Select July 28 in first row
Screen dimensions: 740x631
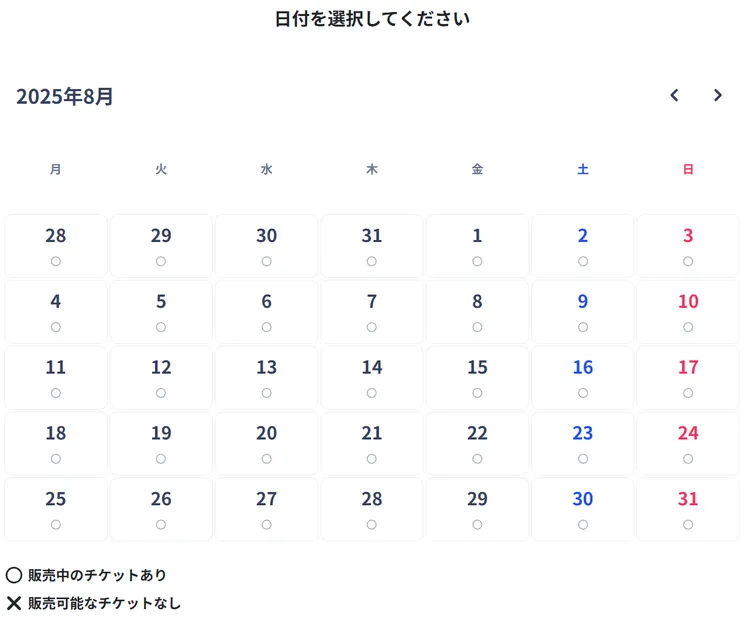tap(56, 246)
